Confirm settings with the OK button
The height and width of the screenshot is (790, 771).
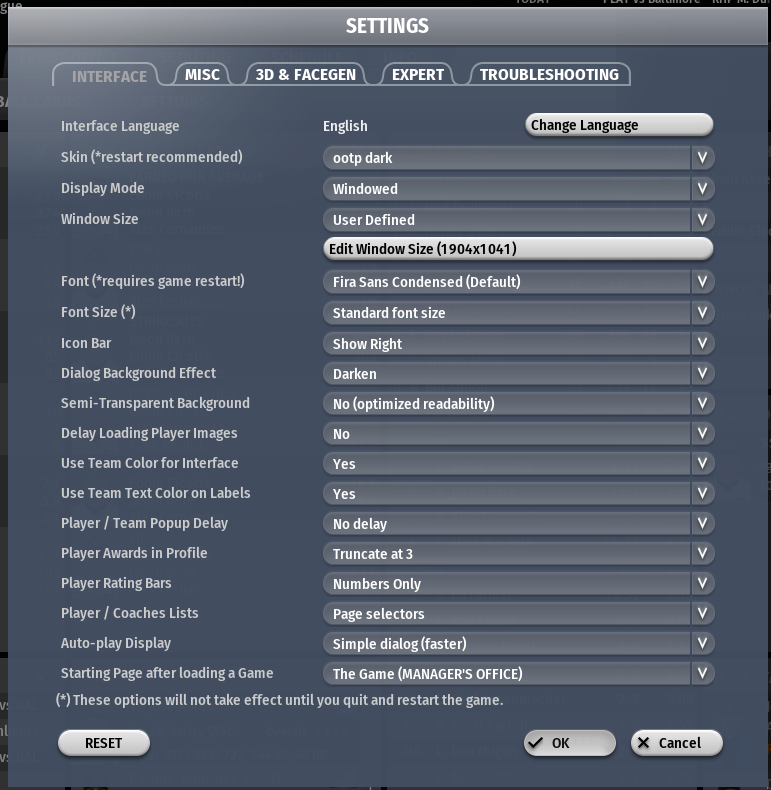click(x=569, y=743)
